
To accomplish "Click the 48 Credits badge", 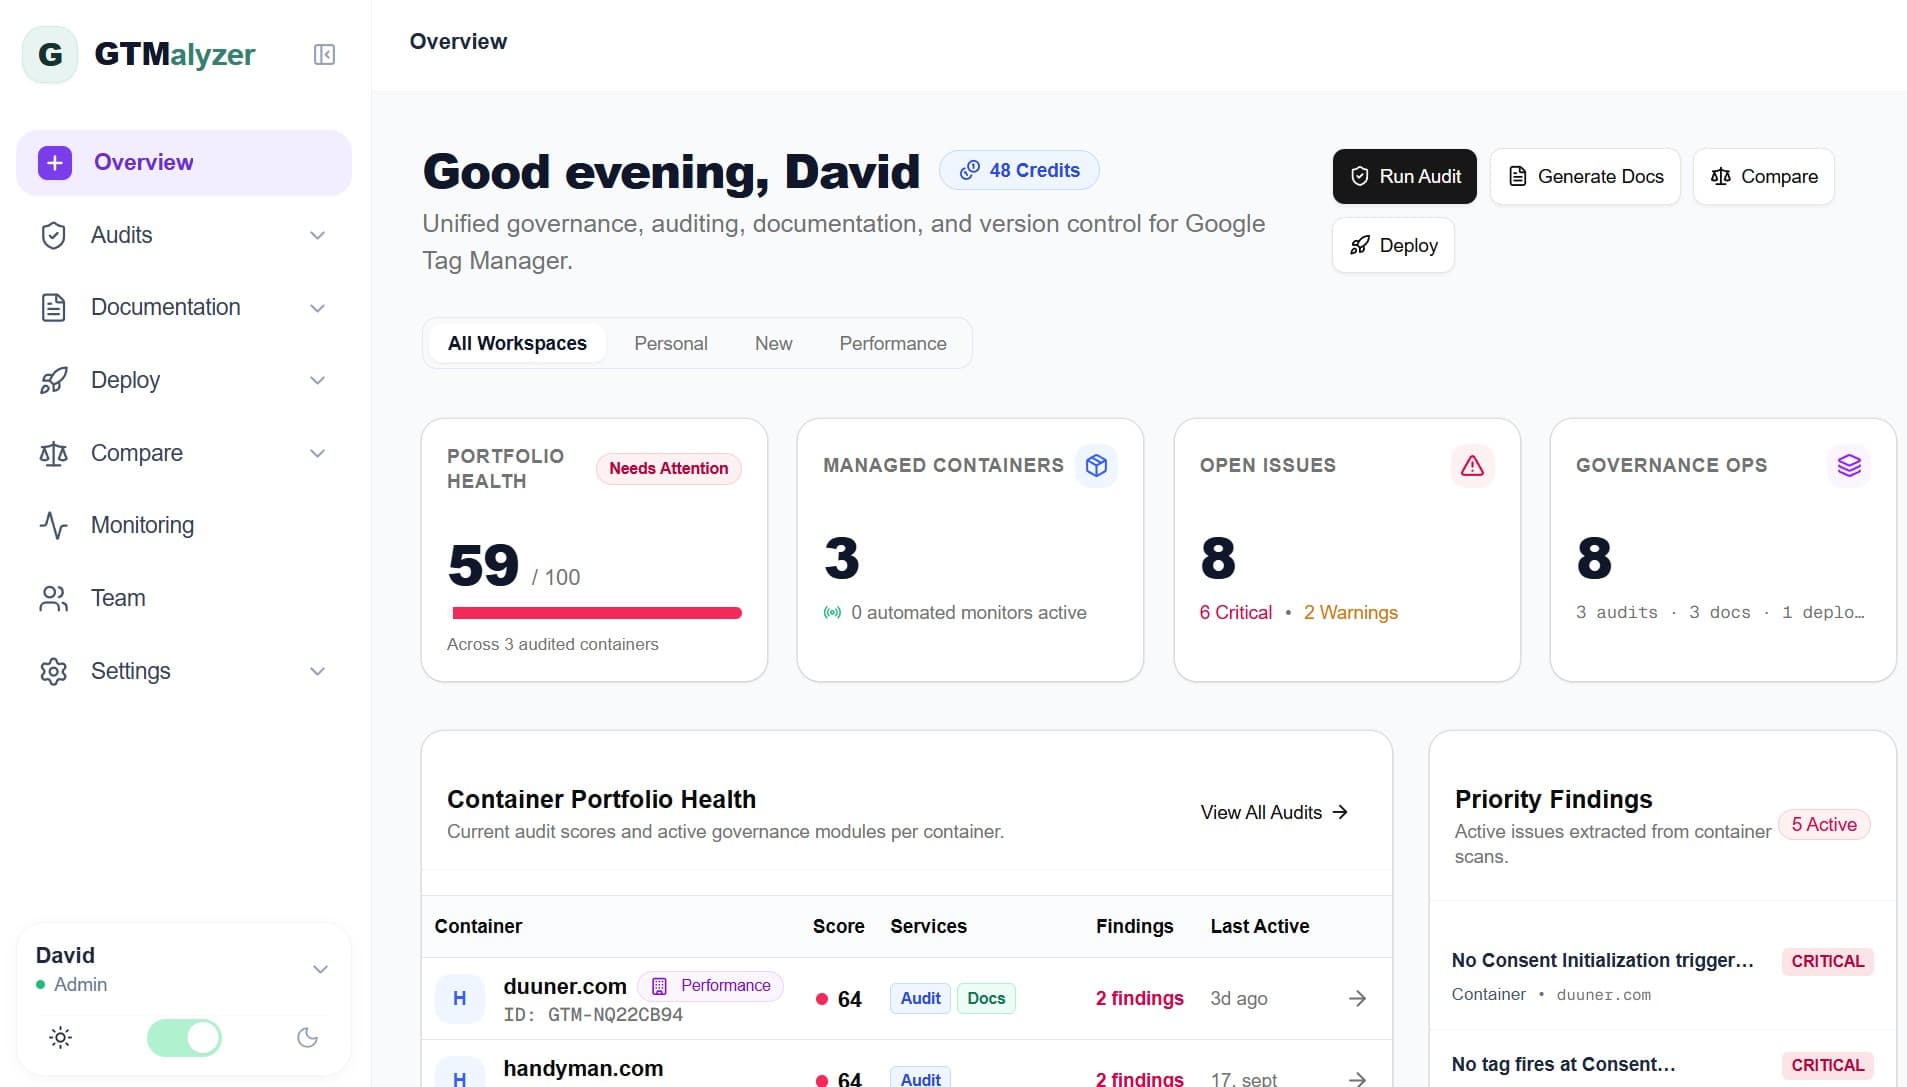I will [1019, 170].
